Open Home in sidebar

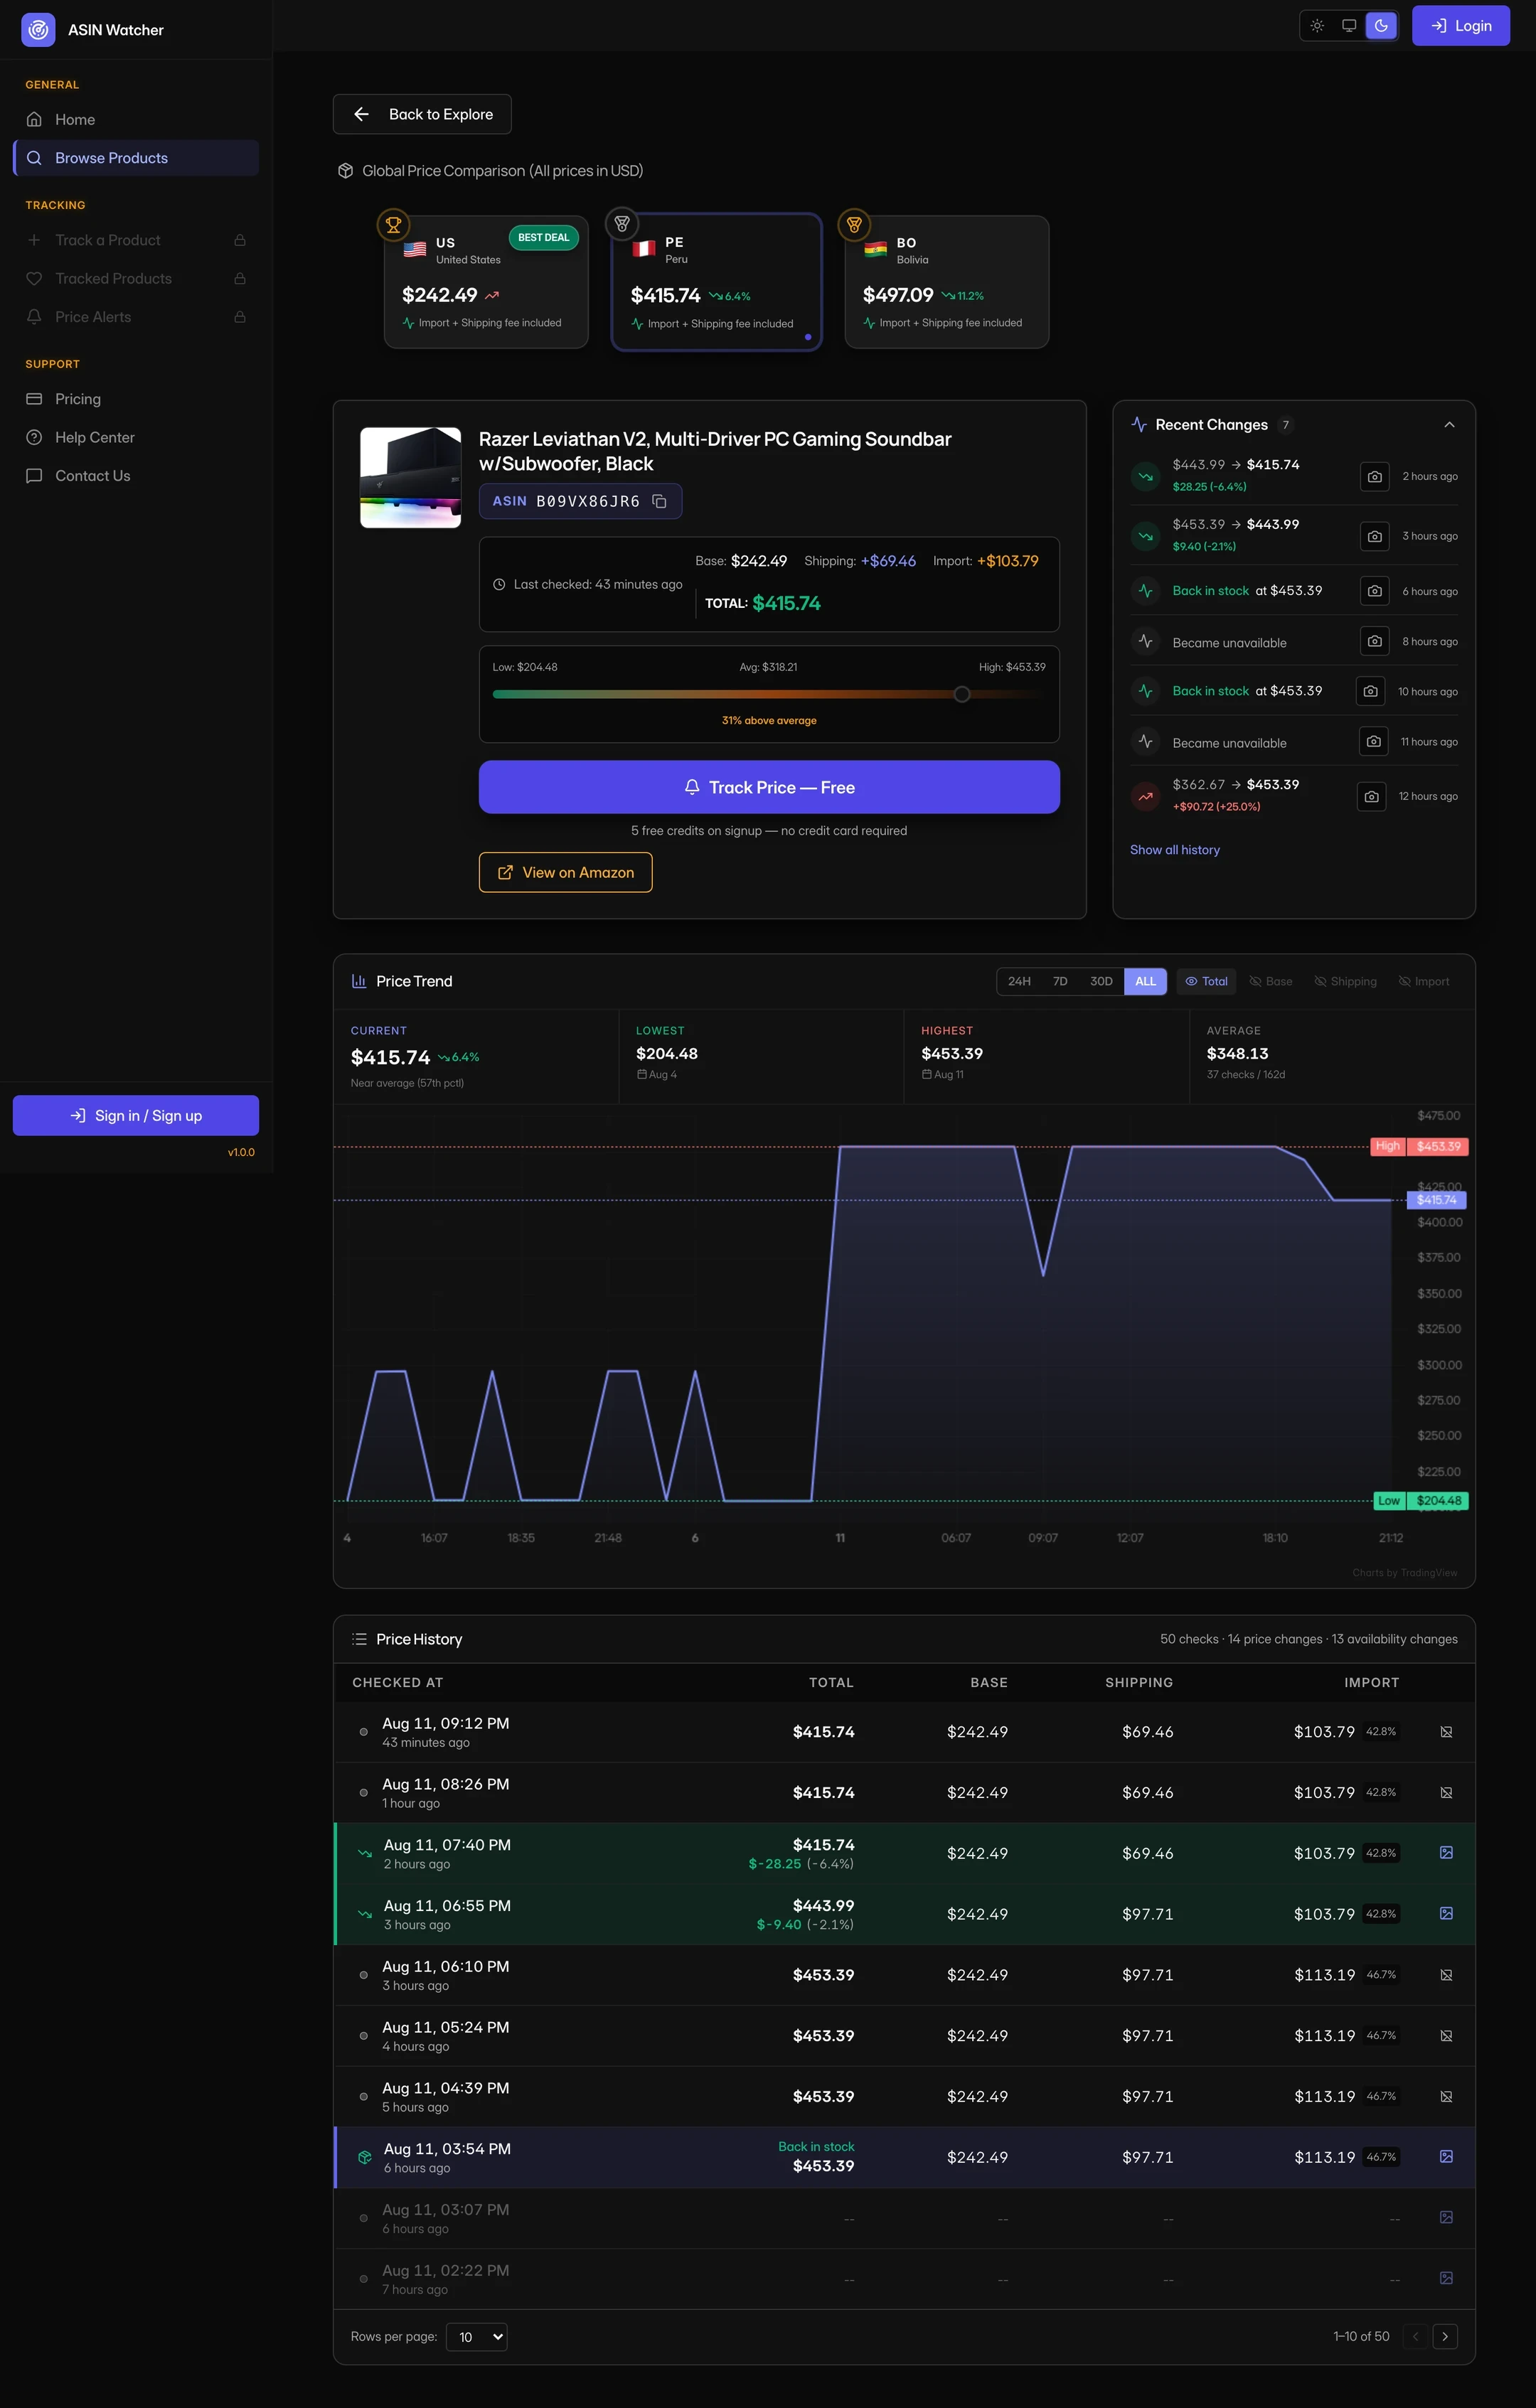tap(136, 120)
